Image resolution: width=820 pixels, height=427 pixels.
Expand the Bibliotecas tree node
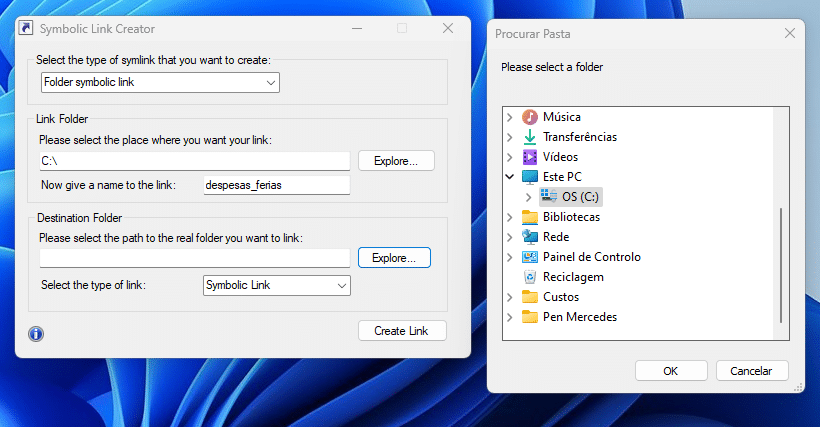coord(510,217)
